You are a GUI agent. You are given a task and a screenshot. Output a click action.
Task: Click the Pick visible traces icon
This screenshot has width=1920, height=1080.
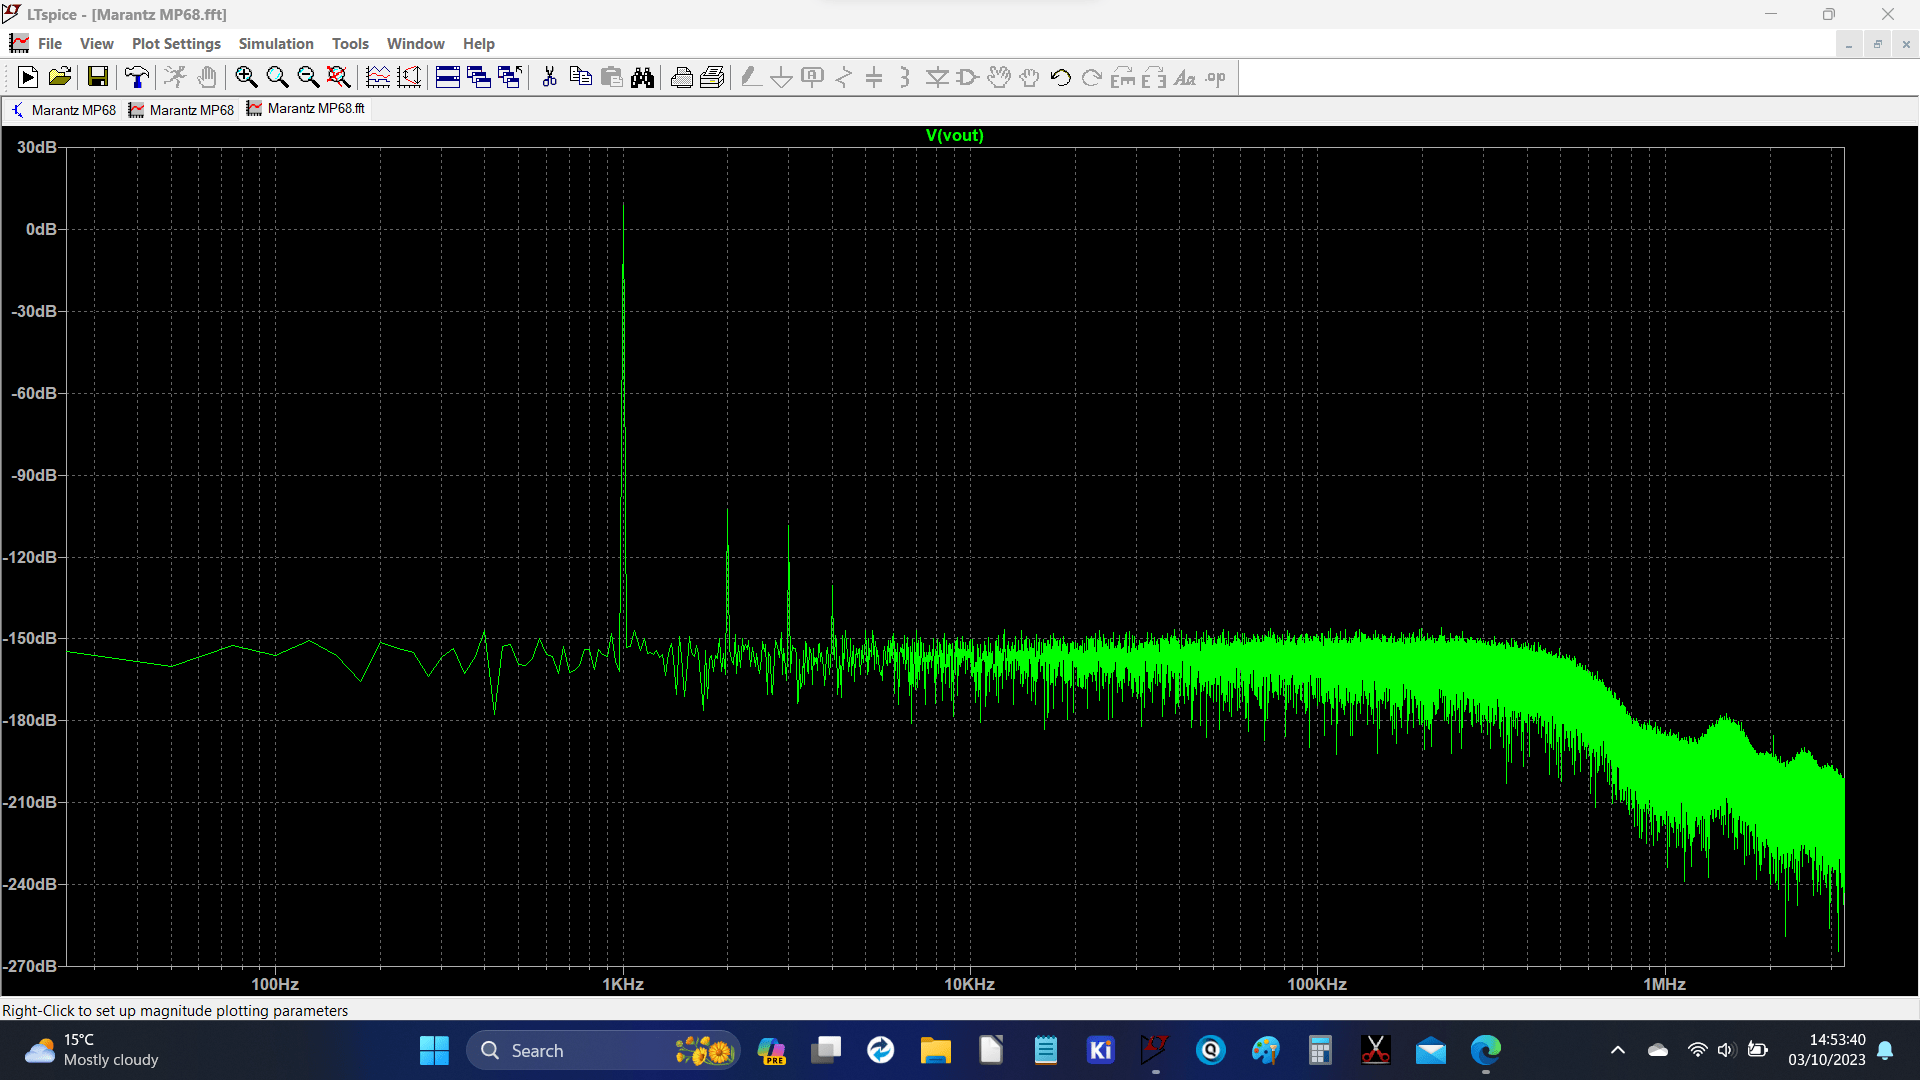(x=378, y=77)
